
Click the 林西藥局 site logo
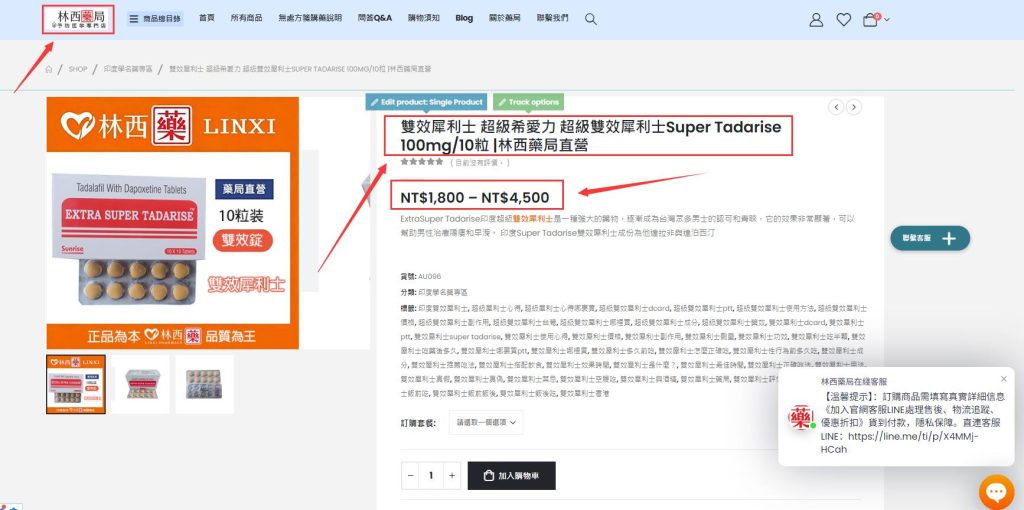coord(78,19)
